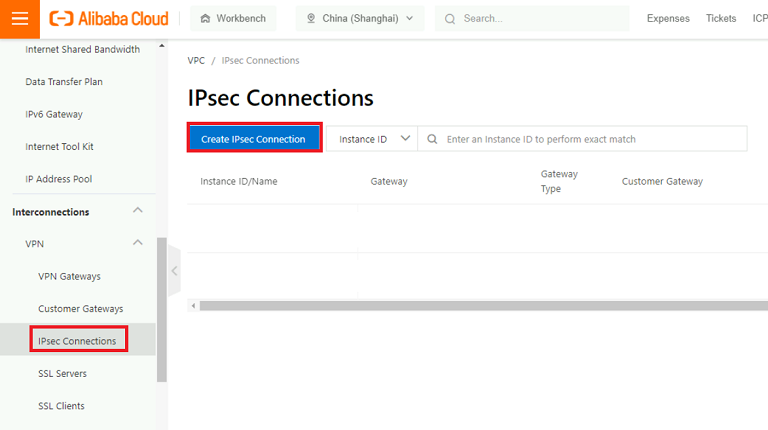Select Customer Gateways in sidebar

80,309
